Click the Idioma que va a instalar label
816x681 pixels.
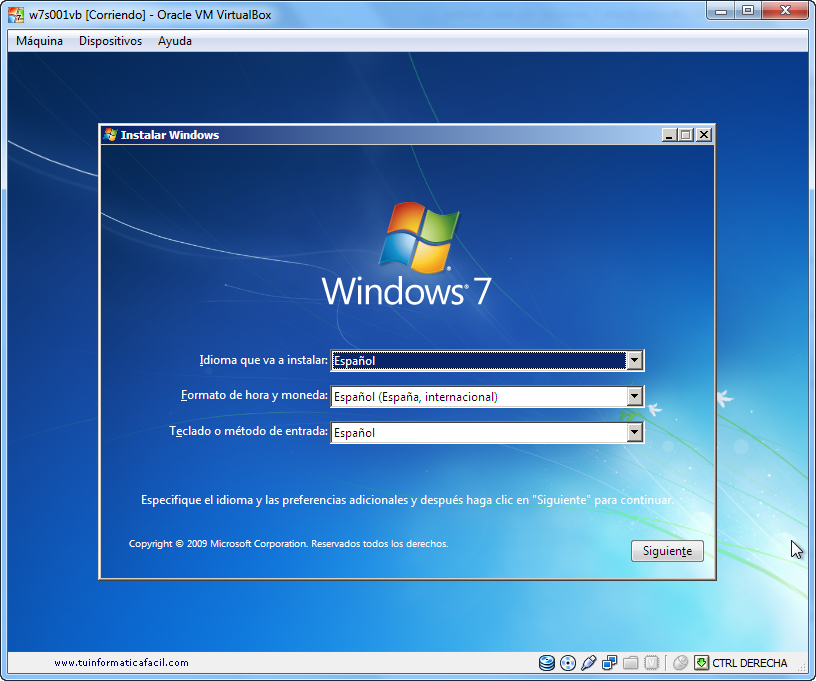point(263,360)
